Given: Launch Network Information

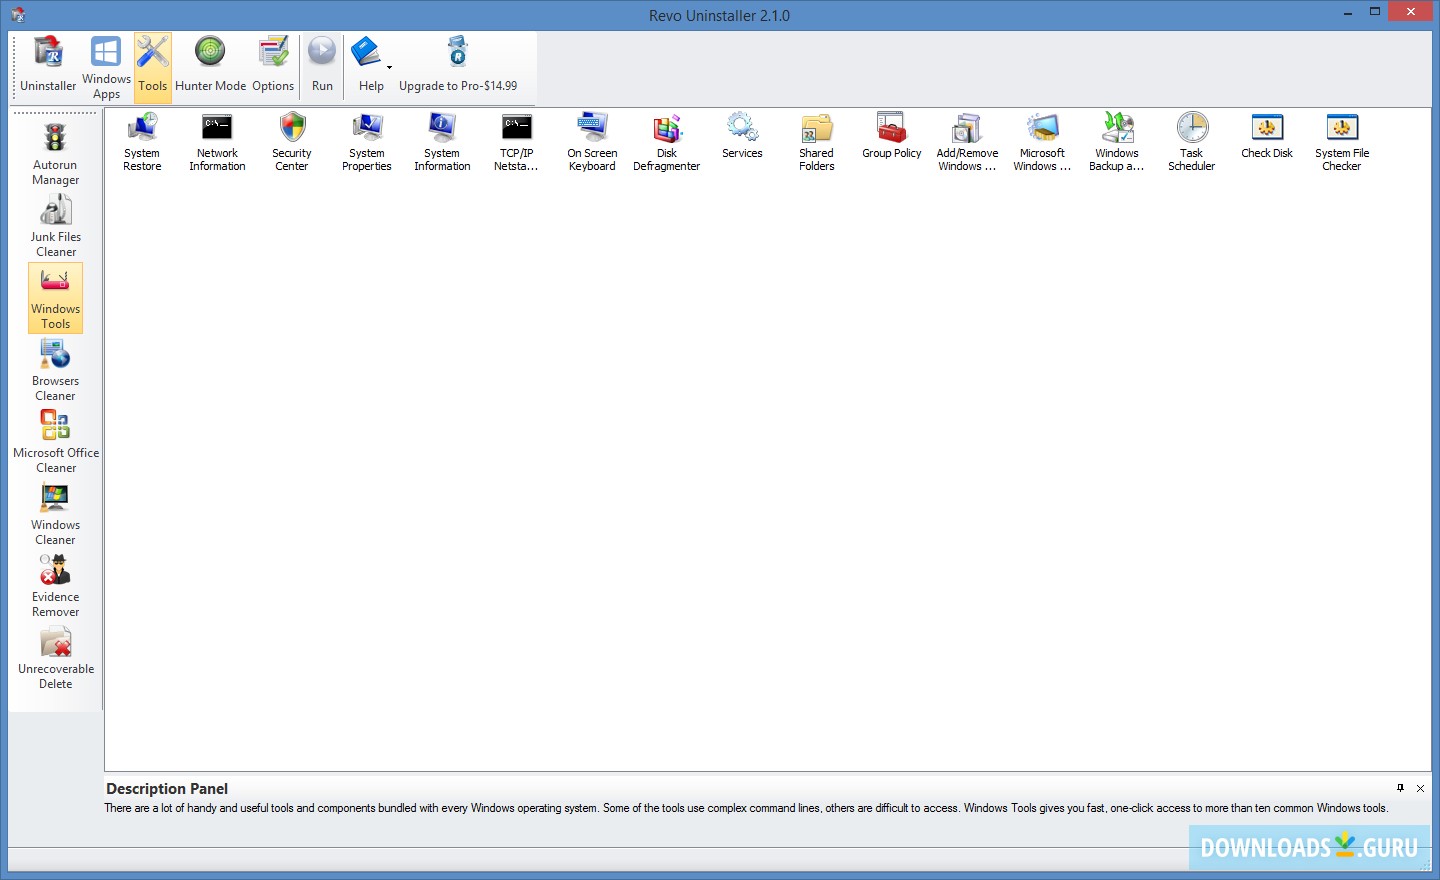Looking at the screenshot, I should click(217, 142).
